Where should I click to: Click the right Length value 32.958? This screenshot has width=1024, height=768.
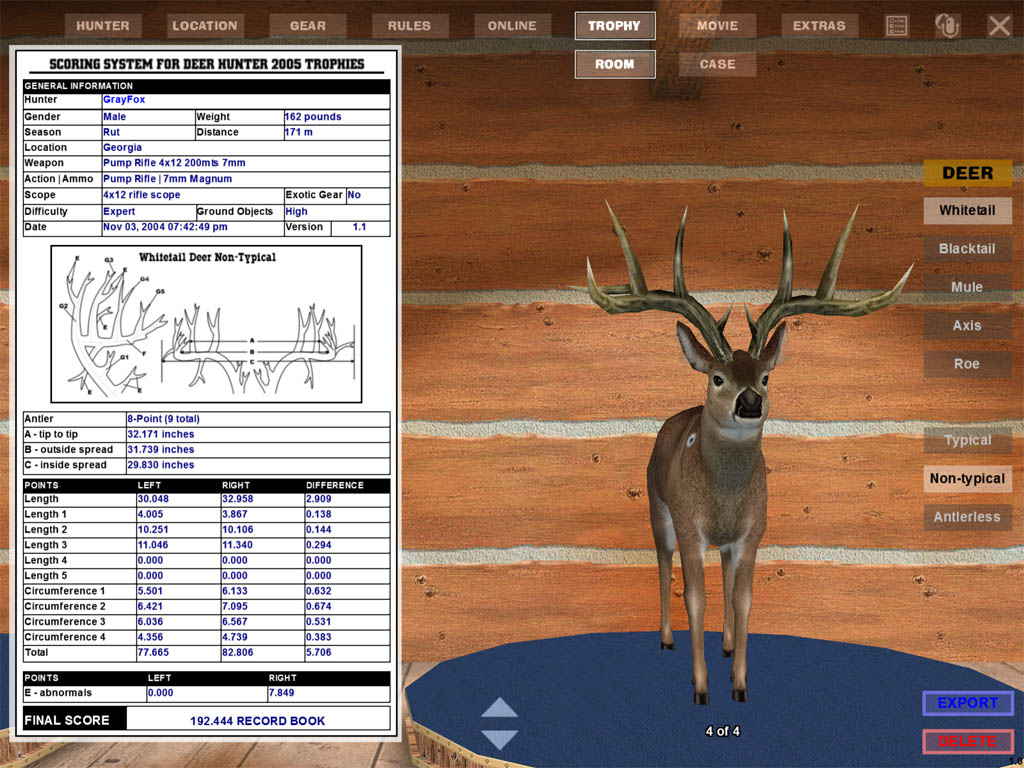point(238,499)
